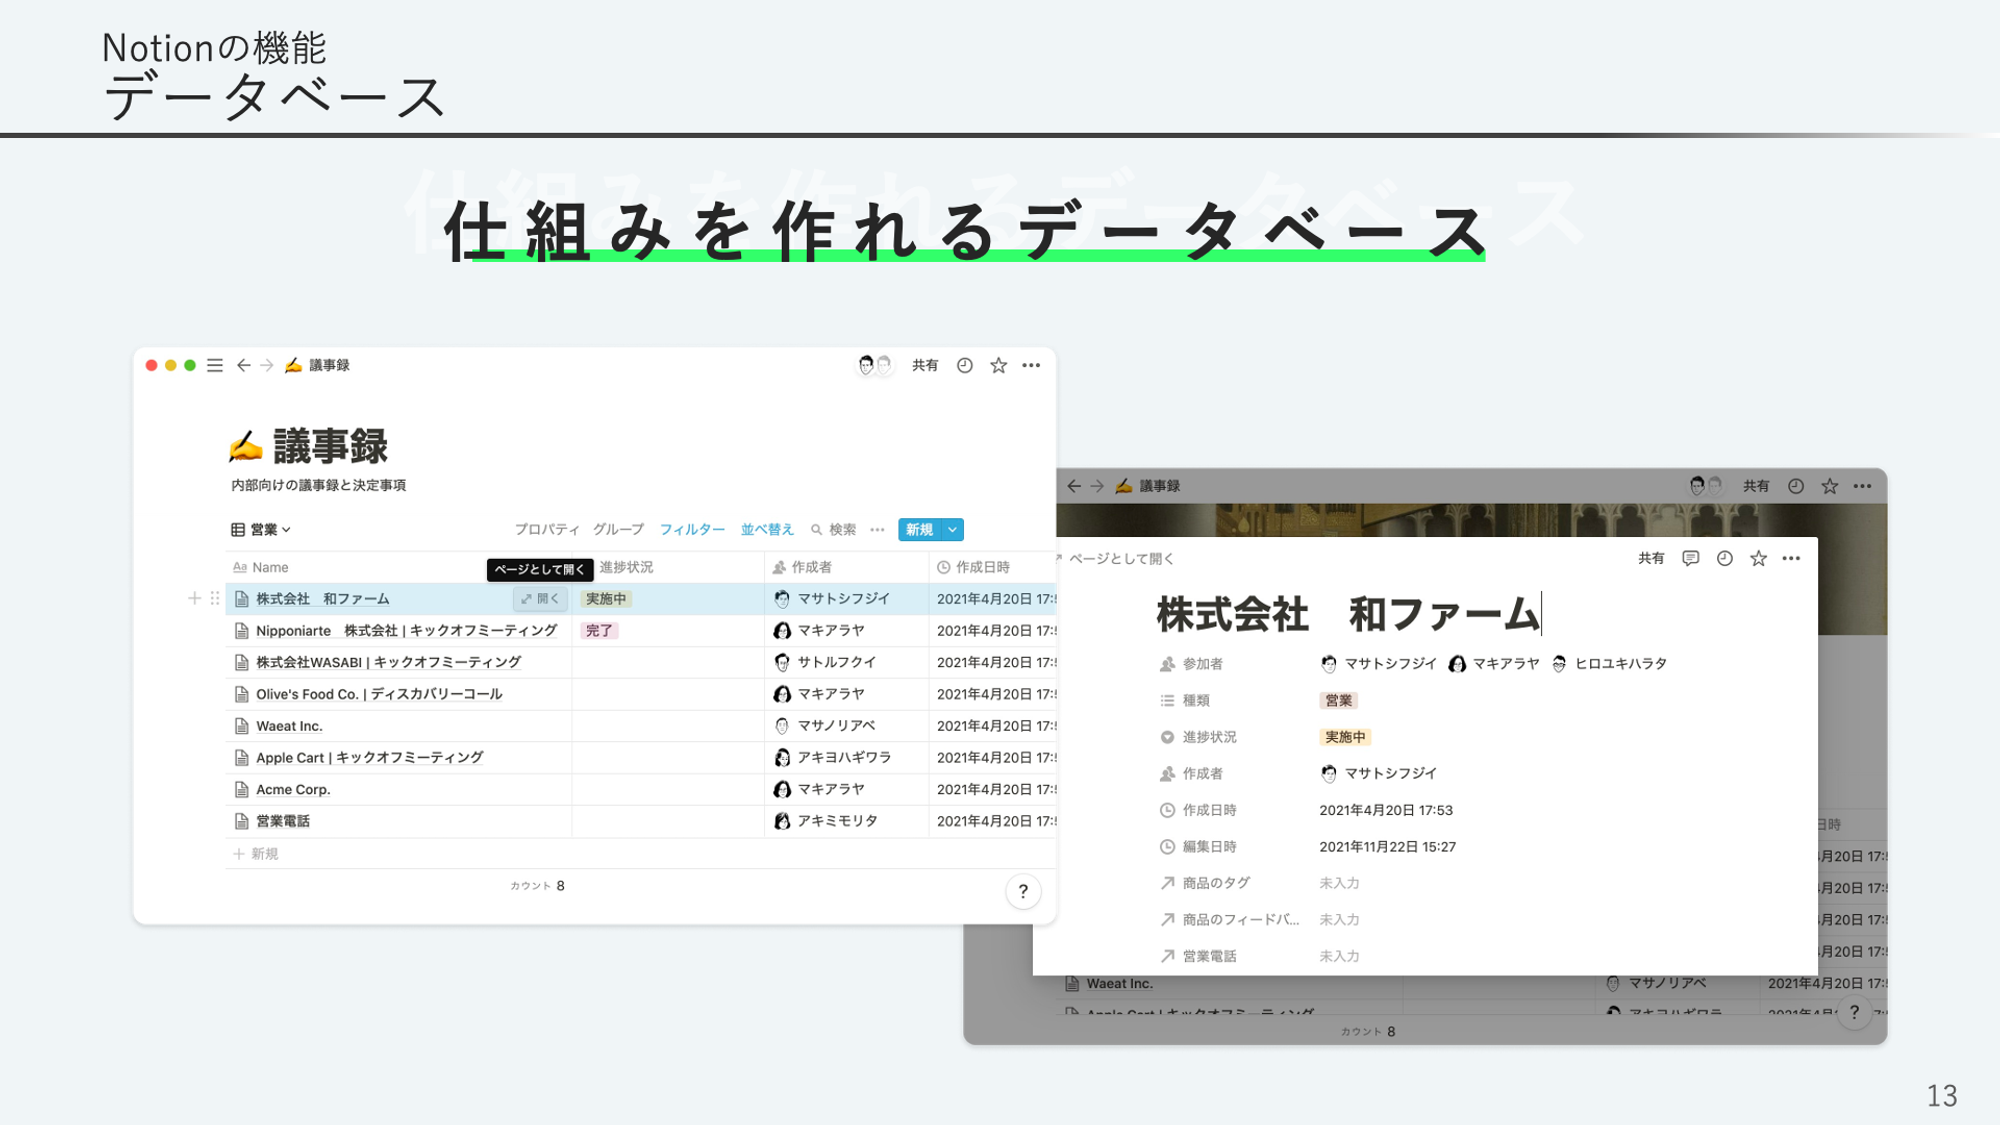The width and height of the screenshot is (2000, 1125).
Task: Click the back arrow in left window
Action: click(243, 365)
